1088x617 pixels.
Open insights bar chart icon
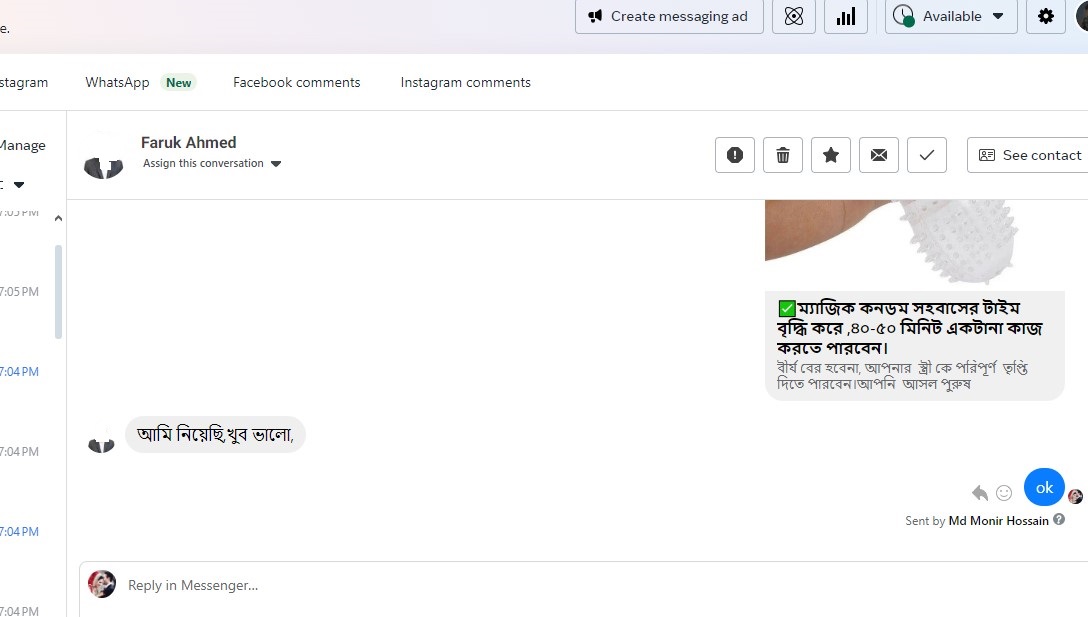click(846, 16)
